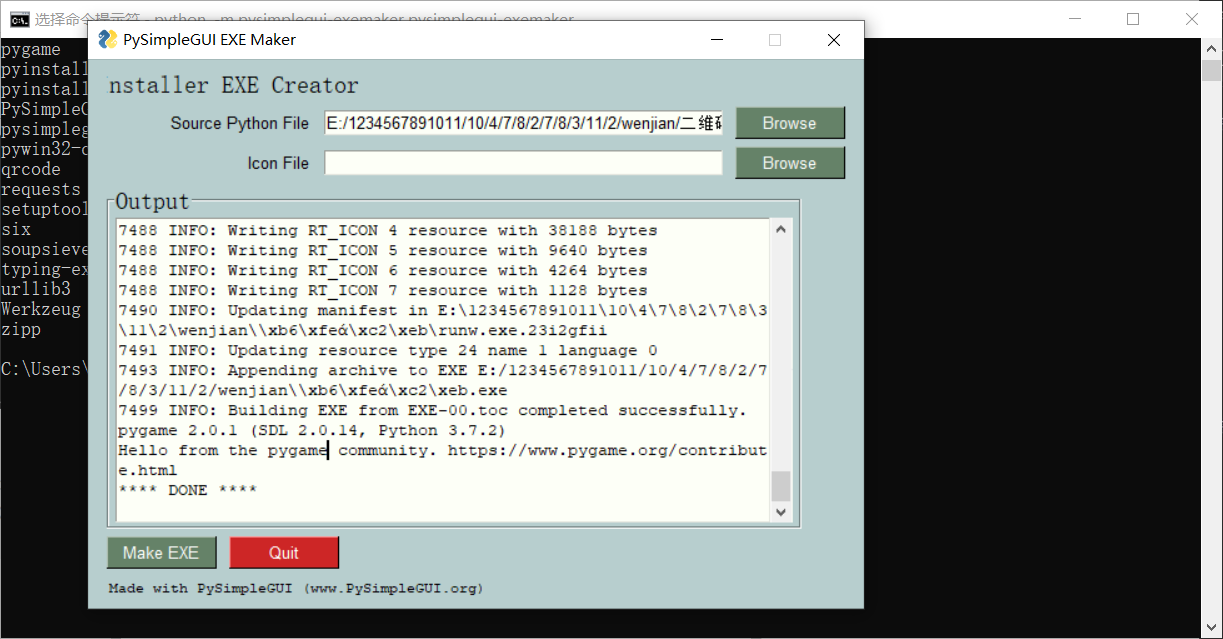This screenshot has height=639, width=1223.
Task: Click the 'Output' frame label
Action: coord(152,201)
